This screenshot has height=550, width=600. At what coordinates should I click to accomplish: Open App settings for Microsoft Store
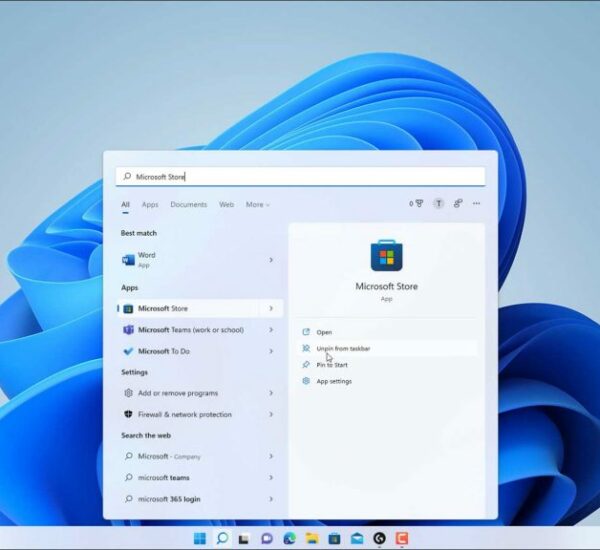point(386,381)
